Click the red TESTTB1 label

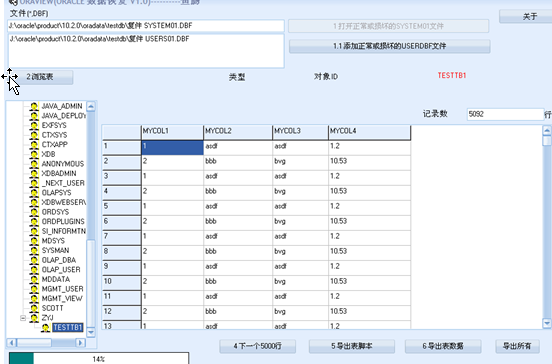(x=452, y=75)
